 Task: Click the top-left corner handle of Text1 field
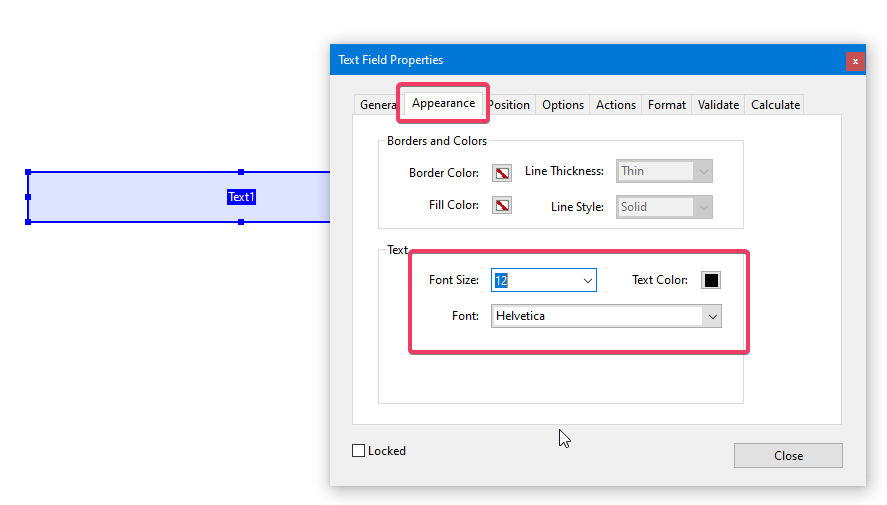(28, 172)
